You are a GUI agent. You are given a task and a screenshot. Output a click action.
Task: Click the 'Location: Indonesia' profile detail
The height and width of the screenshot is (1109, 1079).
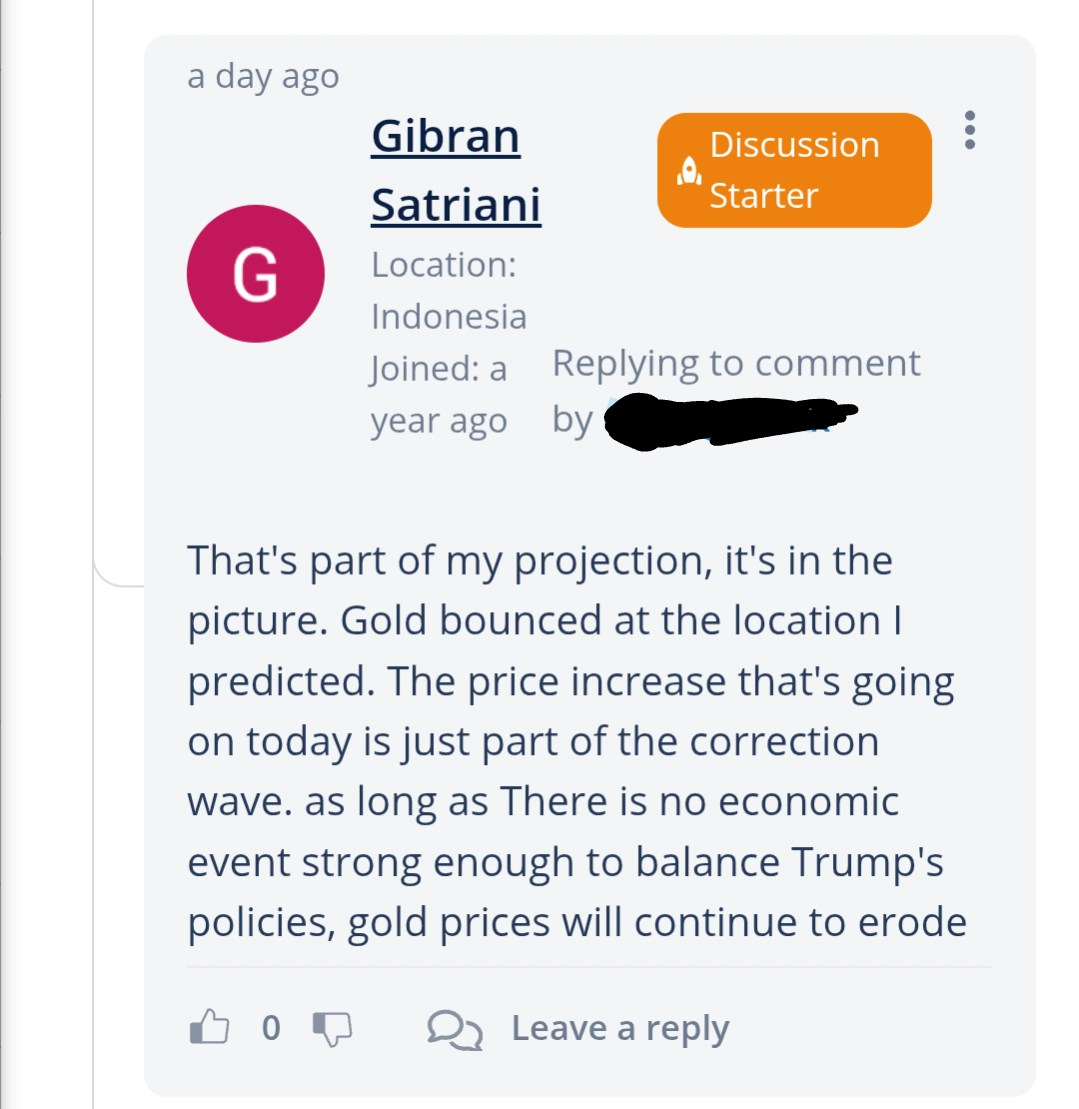449,291
